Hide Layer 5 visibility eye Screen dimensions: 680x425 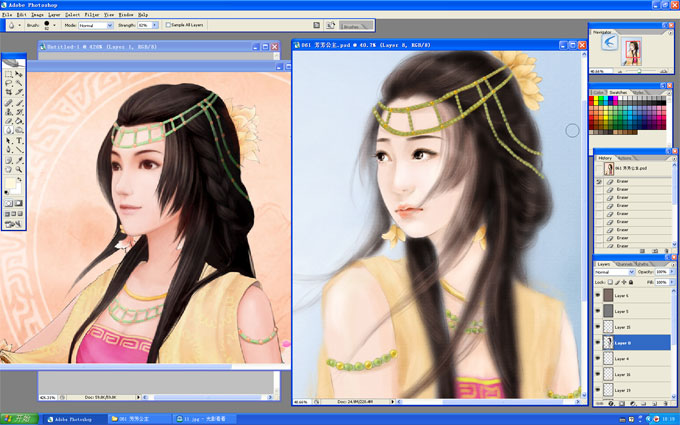click(x=598, y=311)
